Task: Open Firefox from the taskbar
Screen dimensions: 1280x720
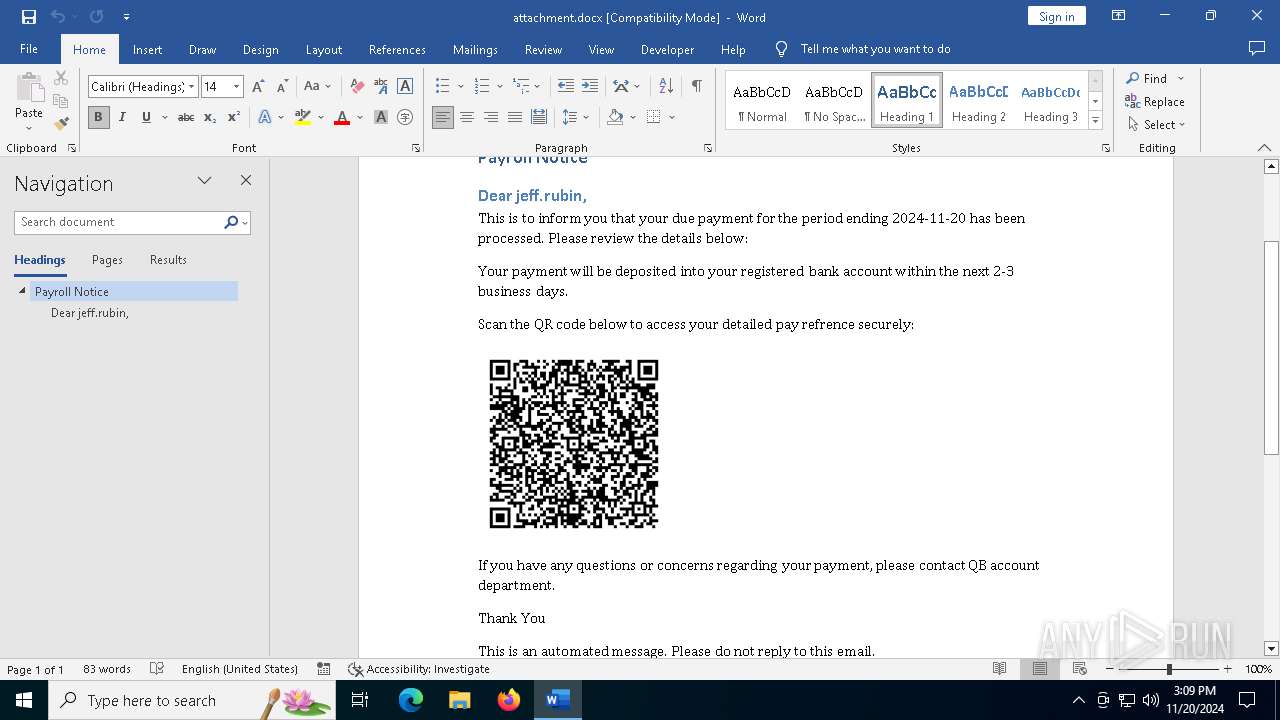Action: click(509, 700)
